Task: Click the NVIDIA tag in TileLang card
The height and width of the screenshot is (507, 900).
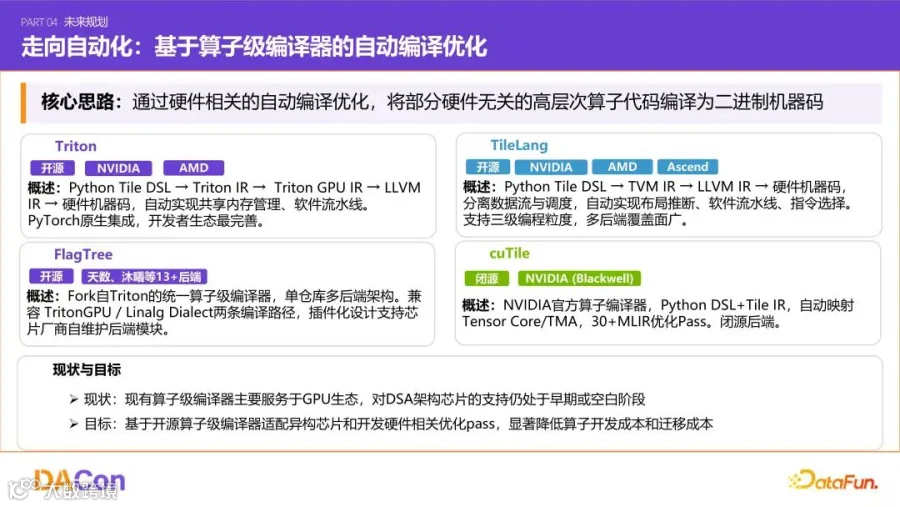Action: (550, 167)
